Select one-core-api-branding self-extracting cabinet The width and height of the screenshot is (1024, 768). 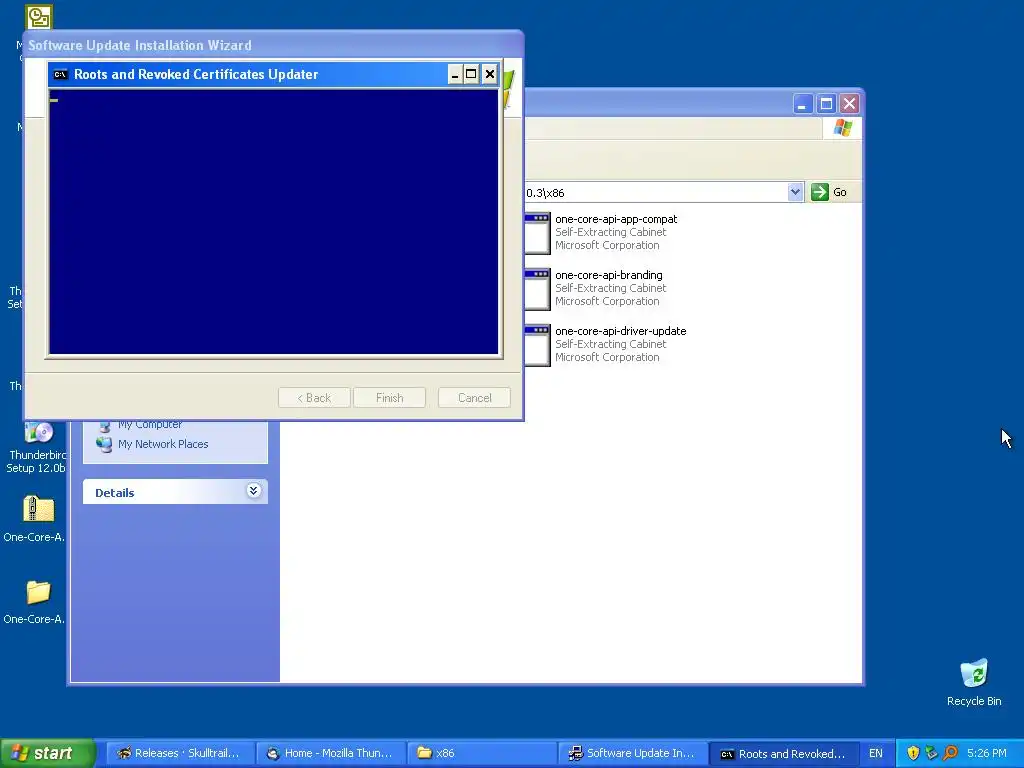(609, 276)
